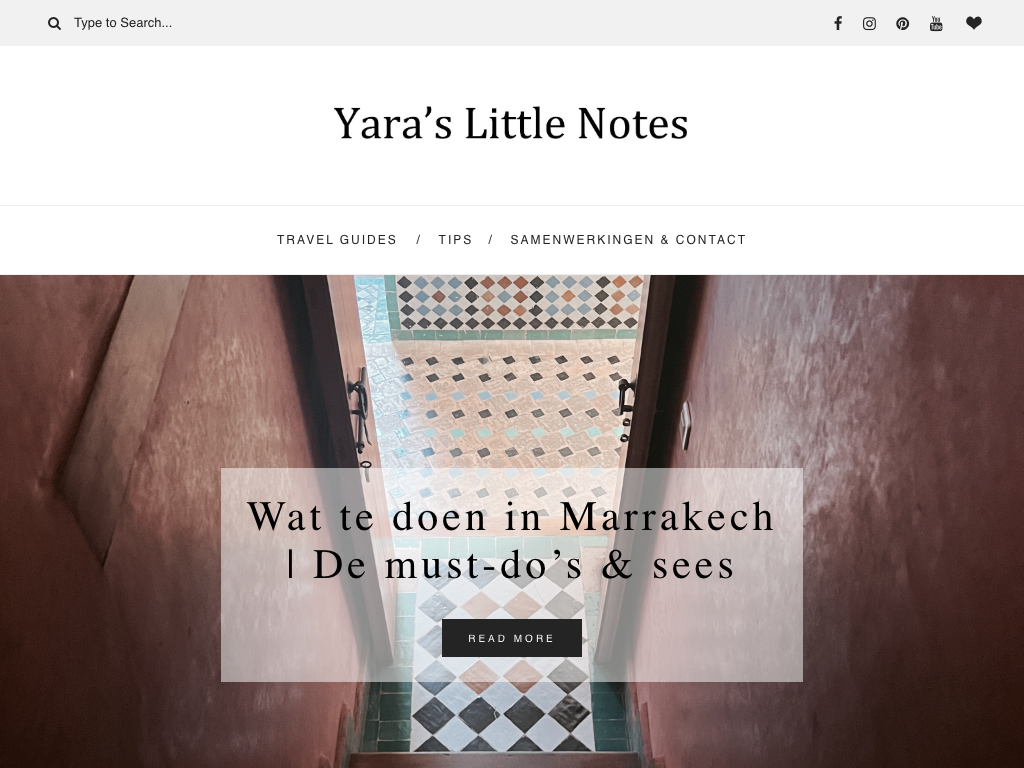The image size is (1024, 768).
Task: Click the search magnifier icon
Action: click(x=54, y=24)
